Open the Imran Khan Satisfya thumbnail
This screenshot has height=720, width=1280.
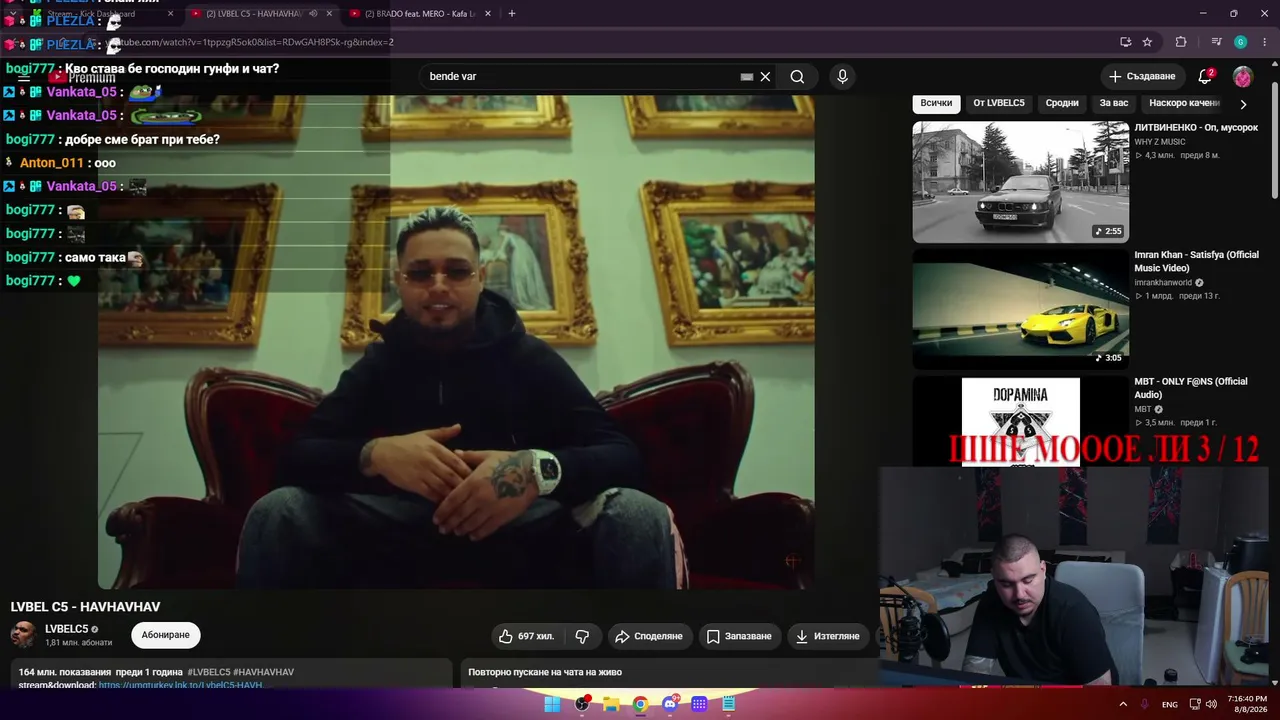pos(1020,309)
